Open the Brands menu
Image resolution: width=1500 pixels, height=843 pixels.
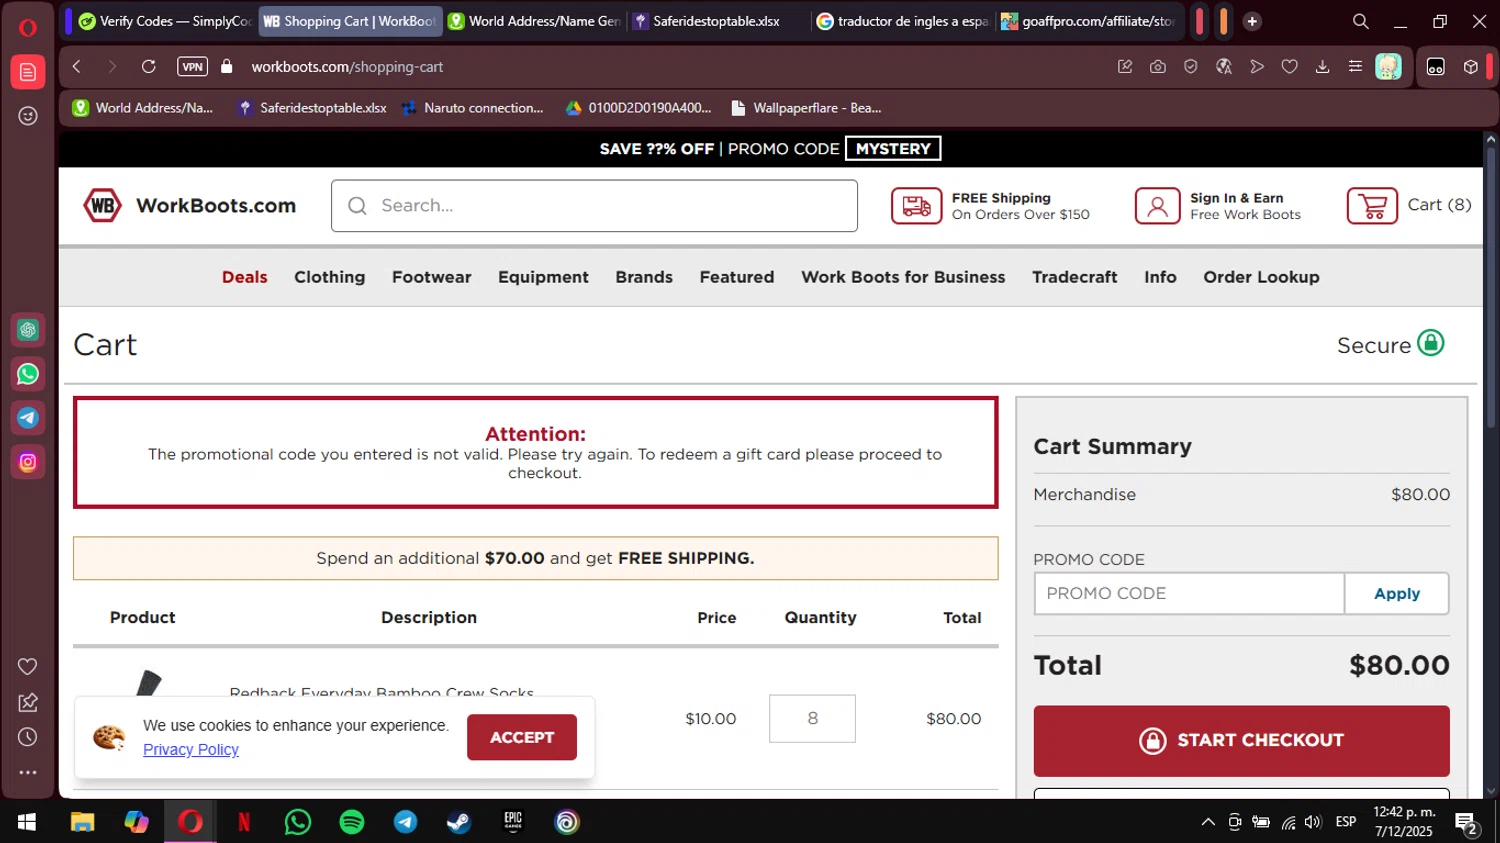pos(644,277)
